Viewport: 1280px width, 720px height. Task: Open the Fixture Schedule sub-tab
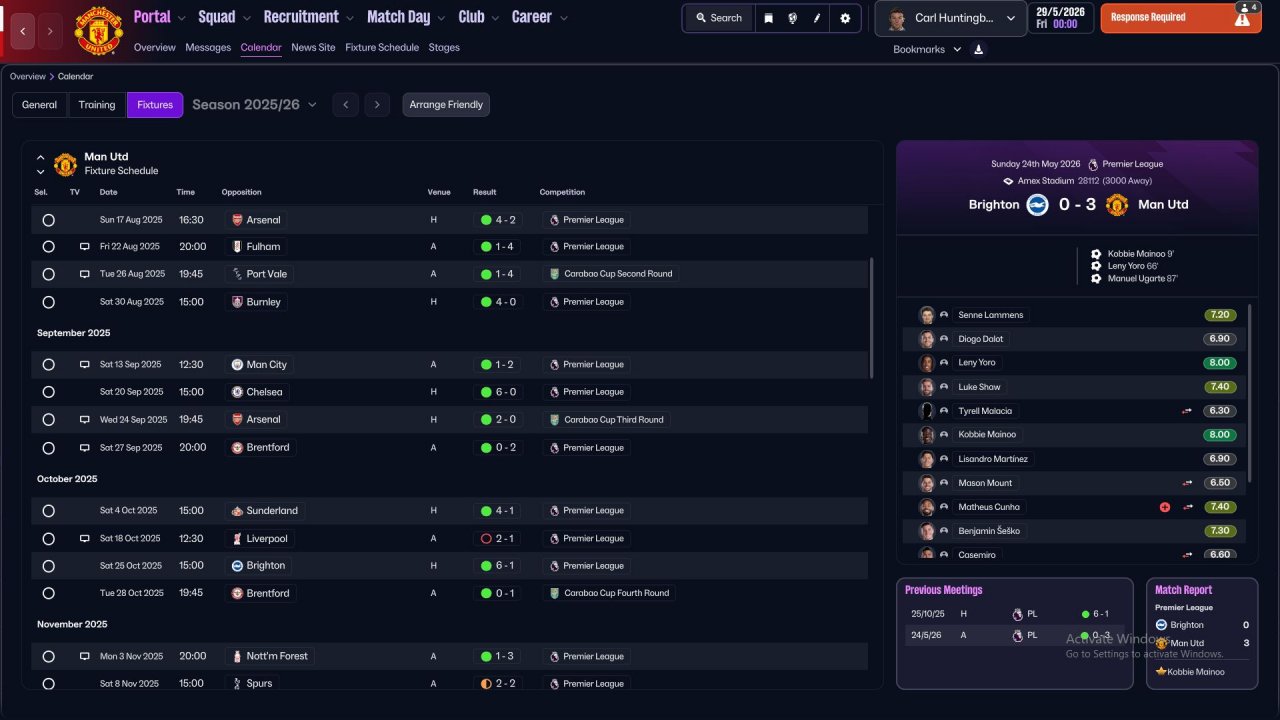pos(382,47)
